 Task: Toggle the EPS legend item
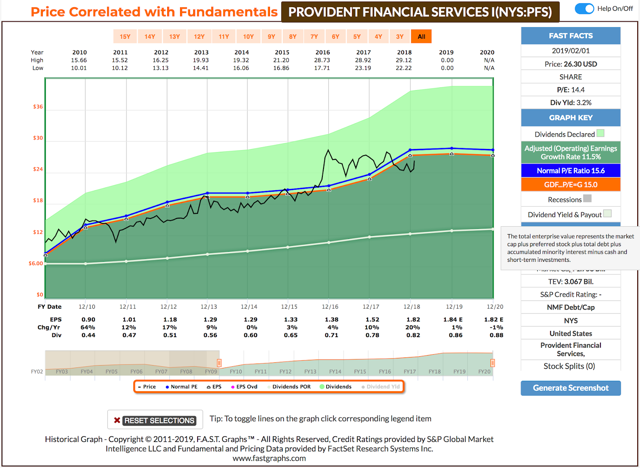pyautogui.click(x=214, y=386)
